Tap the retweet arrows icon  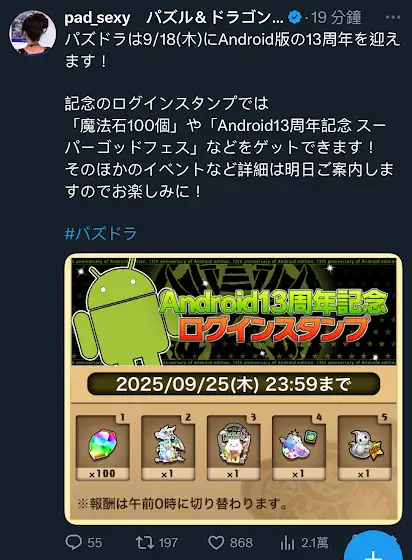[145, 543]
